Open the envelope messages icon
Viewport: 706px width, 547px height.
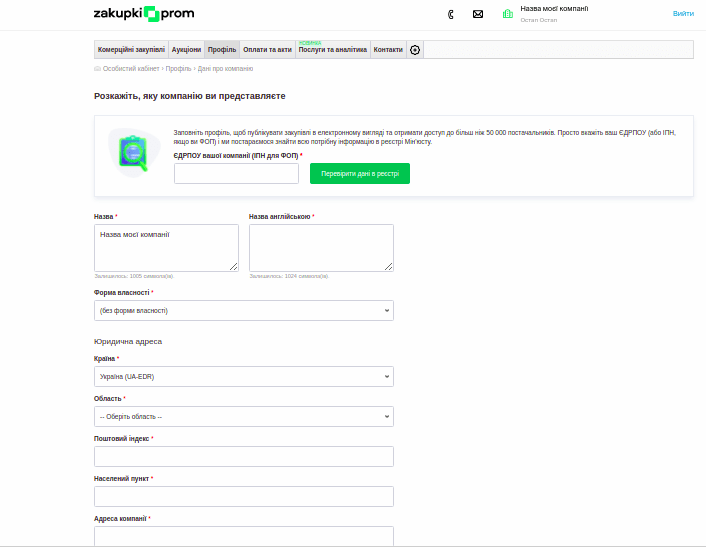[478, 14]
